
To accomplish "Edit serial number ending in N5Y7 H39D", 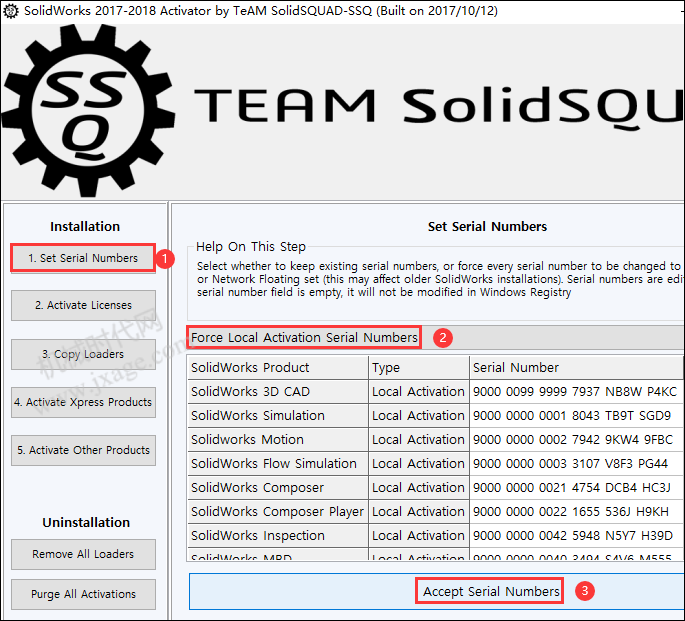I will tap(577, 536).
